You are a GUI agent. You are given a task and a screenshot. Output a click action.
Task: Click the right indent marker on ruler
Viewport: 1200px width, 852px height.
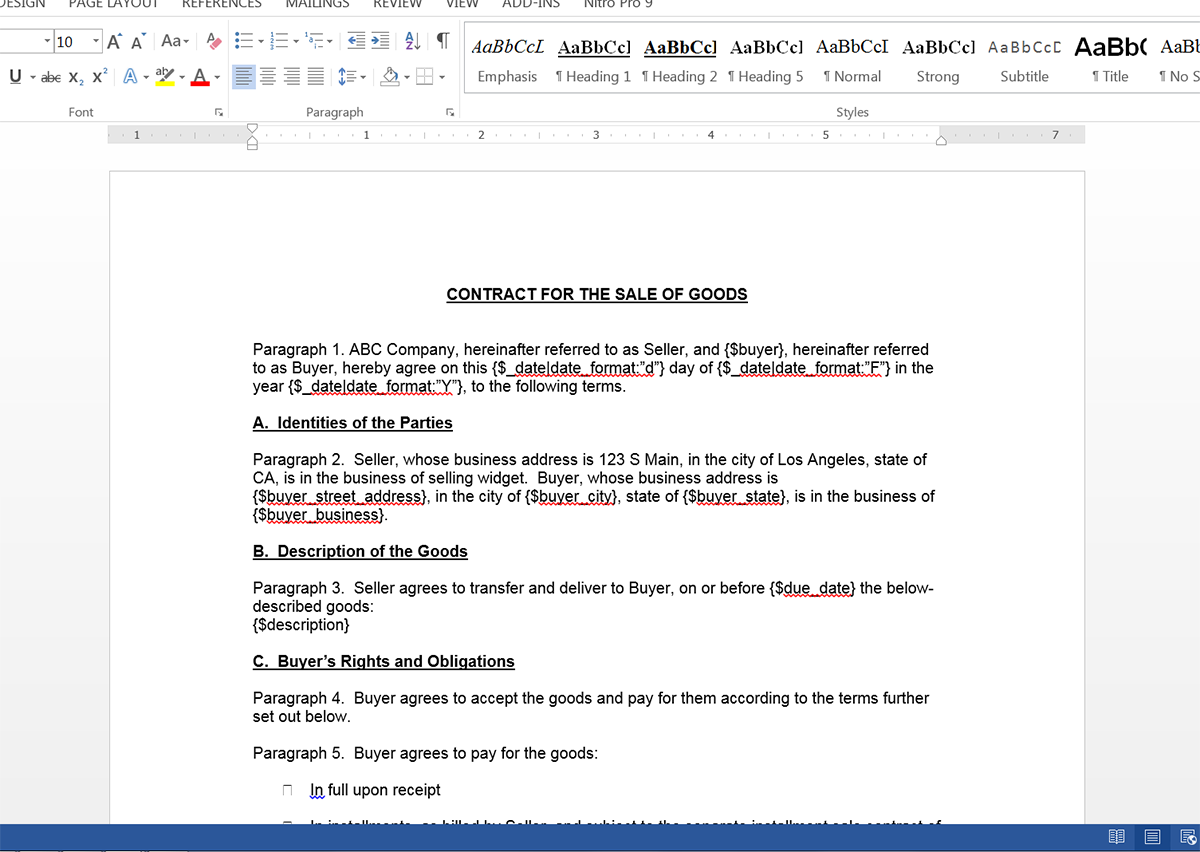click(940, 142)
